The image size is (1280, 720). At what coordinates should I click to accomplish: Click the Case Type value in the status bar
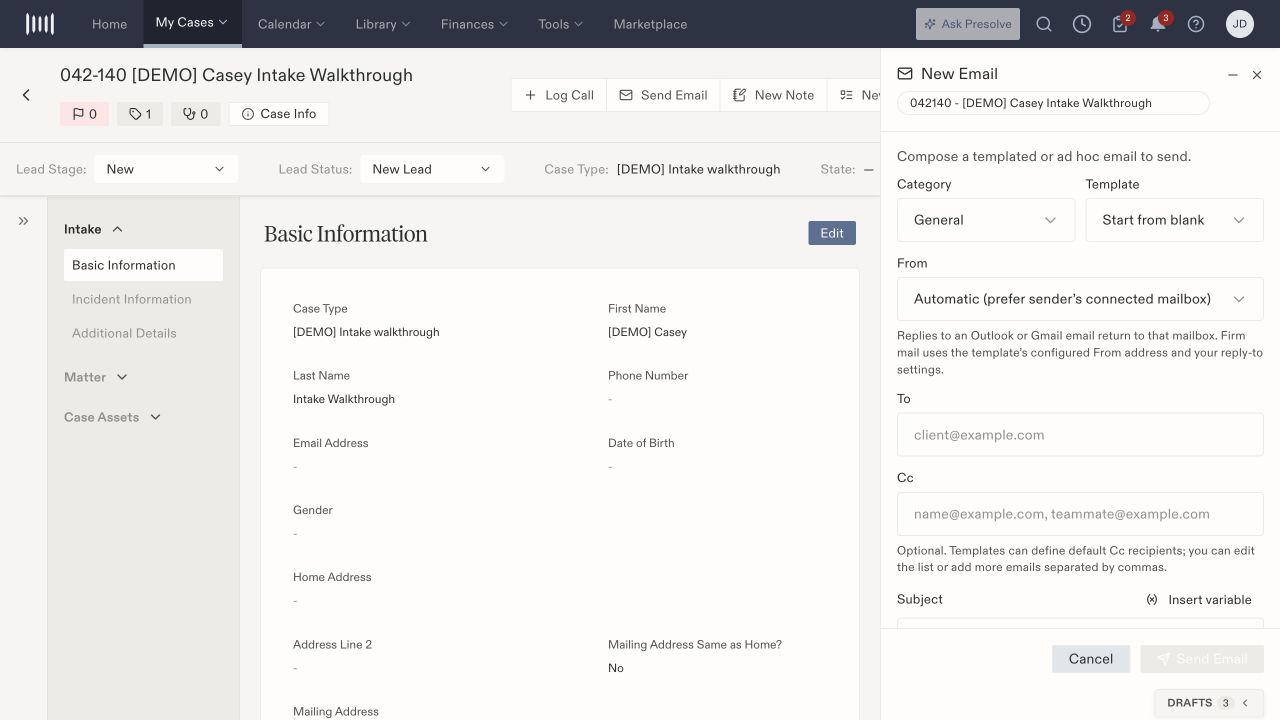(x=698, y=169)
